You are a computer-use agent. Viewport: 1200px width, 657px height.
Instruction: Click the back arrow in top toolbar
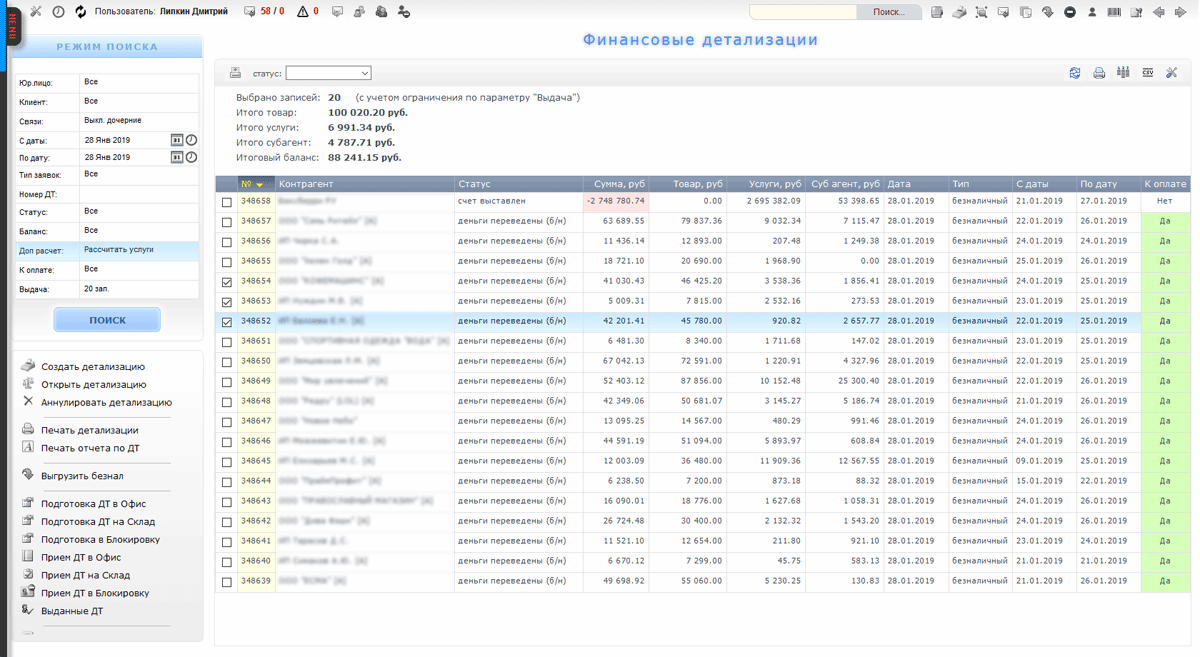[1159, 12]
